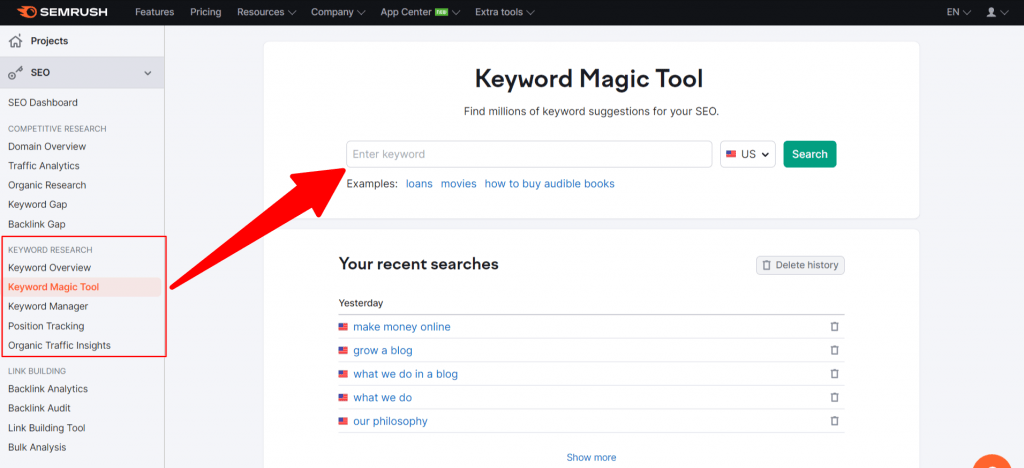The height and width of the screenshot is (468, 1024).
Task: Open Position Tracking in sidebar
Action: coord(46,326)
